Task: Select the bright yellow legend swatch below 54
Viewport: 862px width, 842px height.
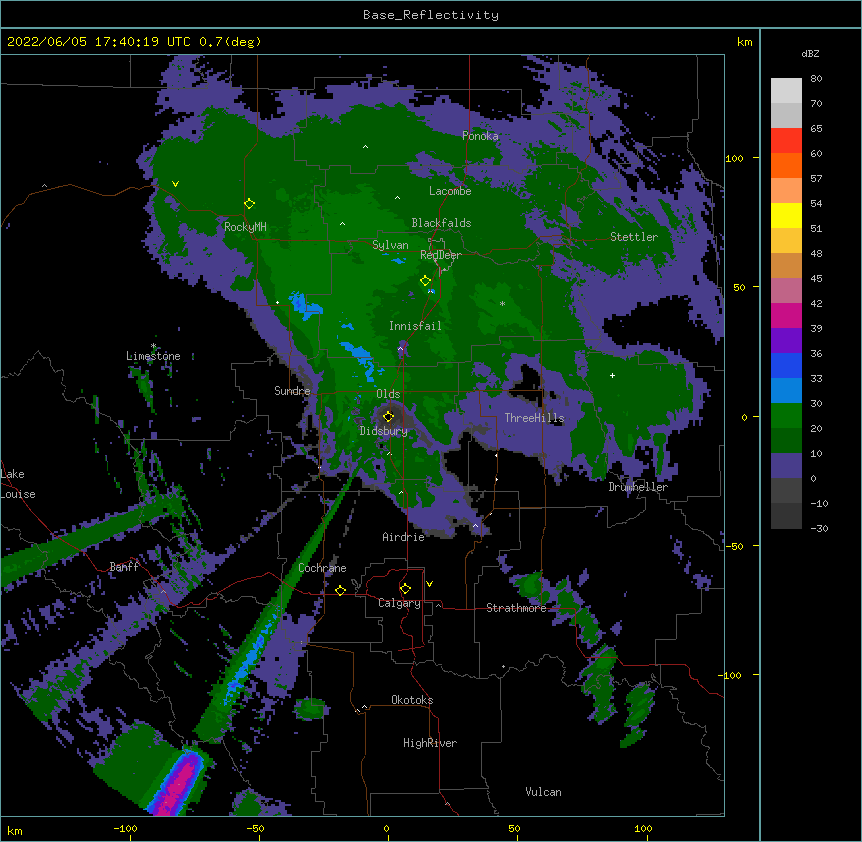Action: pos(786,215)
